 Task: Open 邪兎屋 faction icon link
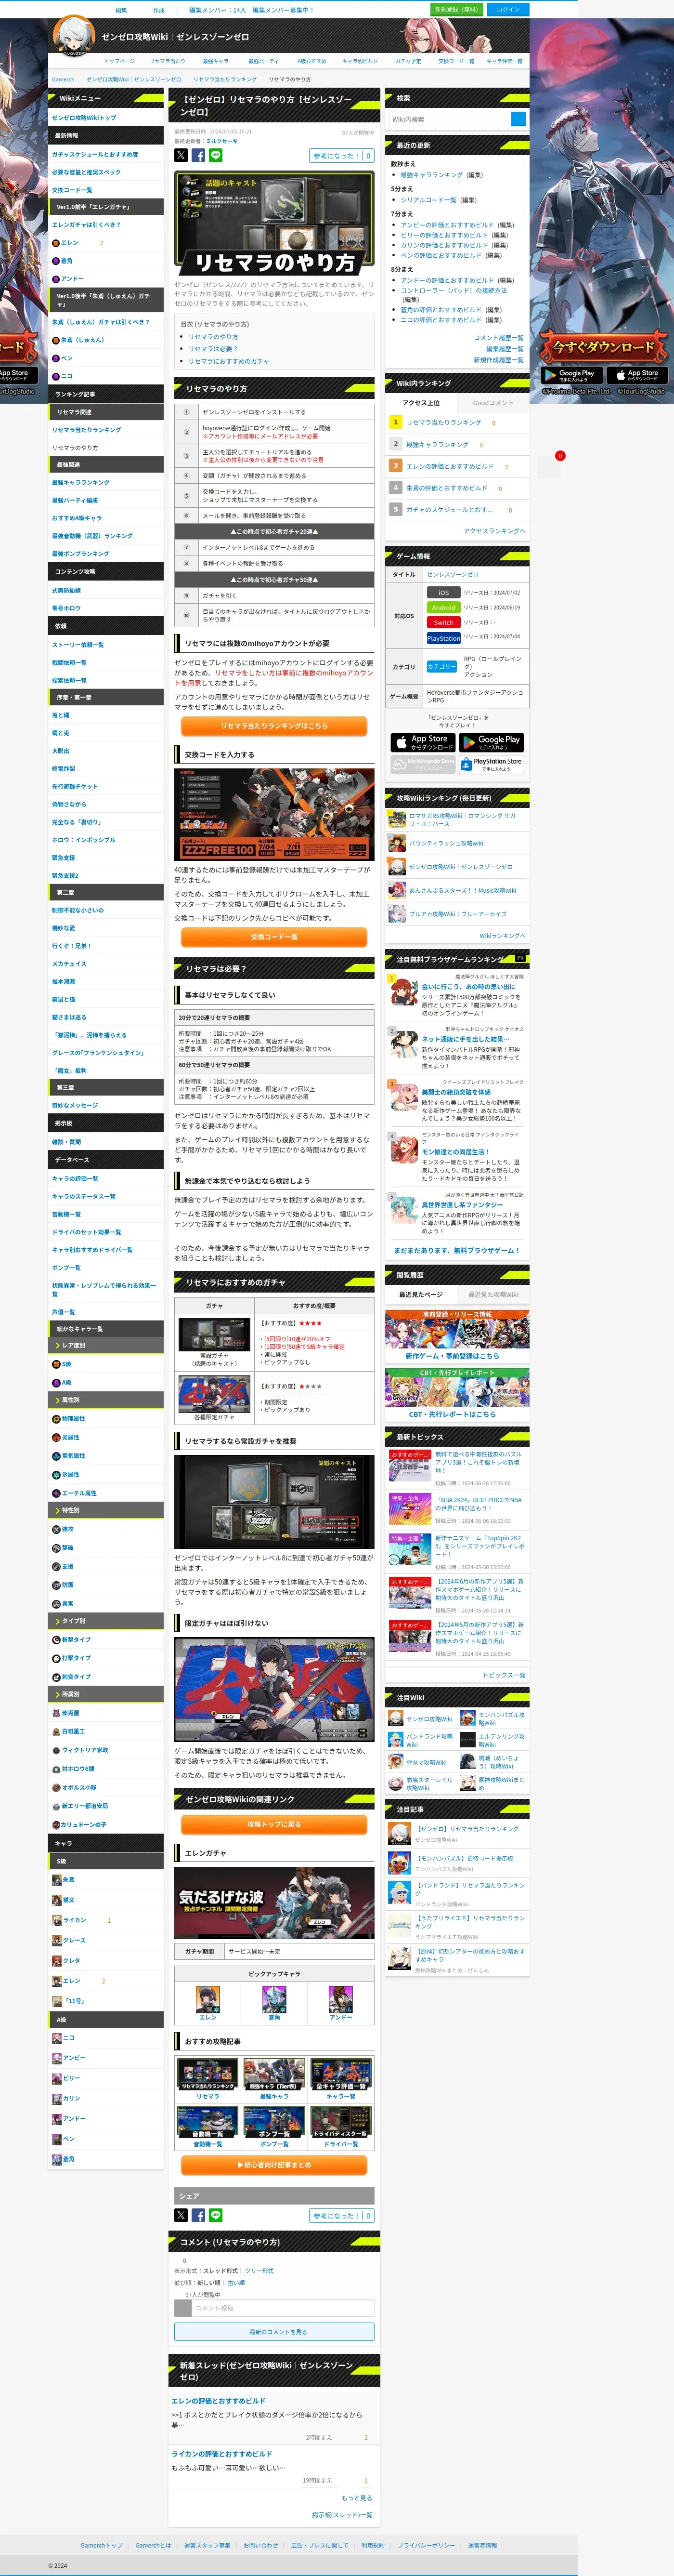(56, 1713)
